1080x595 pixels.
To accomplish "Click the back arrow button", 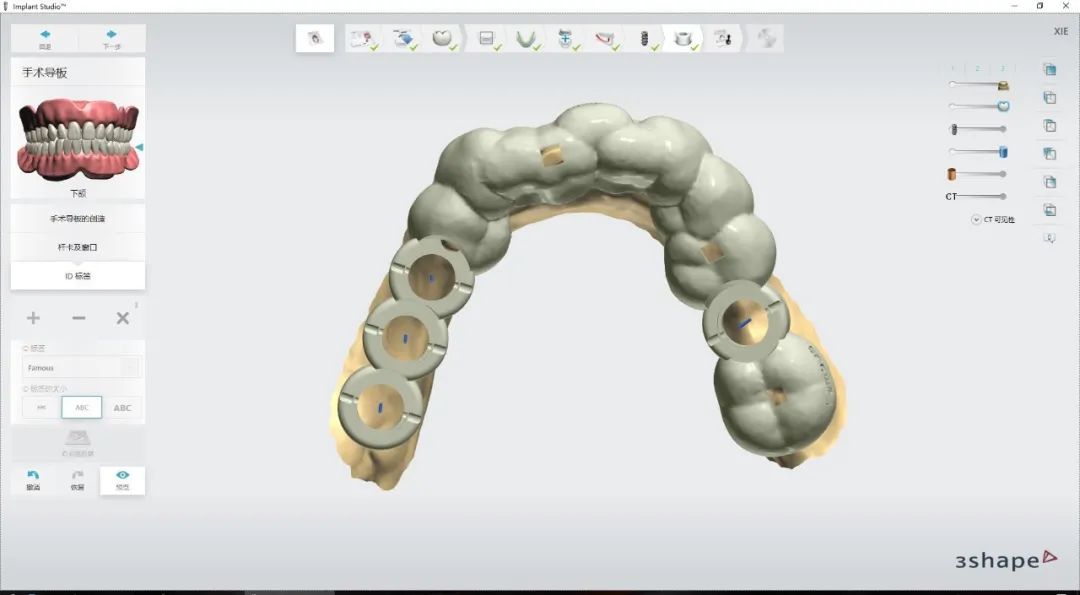I will coord(45,38).
